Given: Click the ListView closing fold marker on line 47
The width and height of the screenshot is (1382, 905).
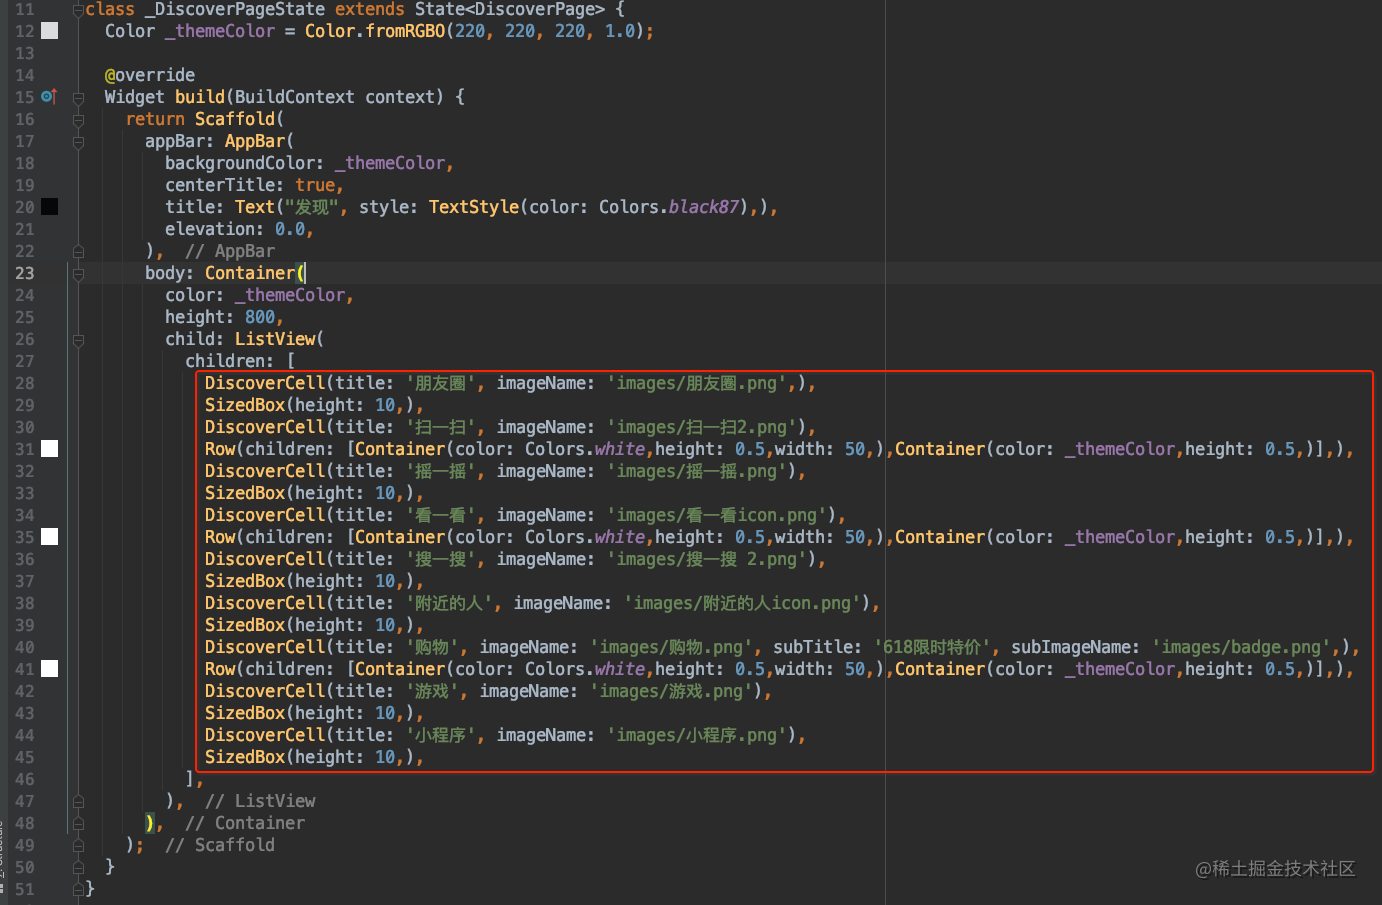Looking at the screenshot, I should pos(78,802).
